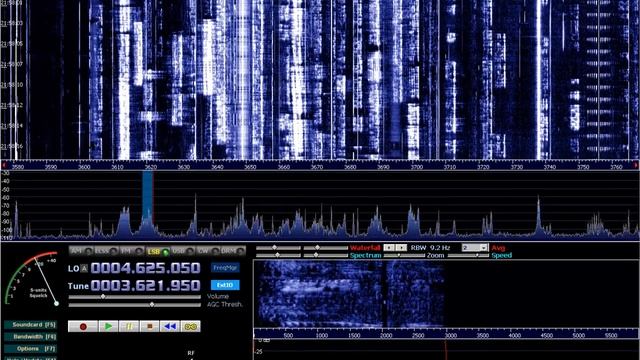Open the FreqMgr frequency manager
Image resolution: width=640 pixels, height=360 pixels.
coord(225,268)
